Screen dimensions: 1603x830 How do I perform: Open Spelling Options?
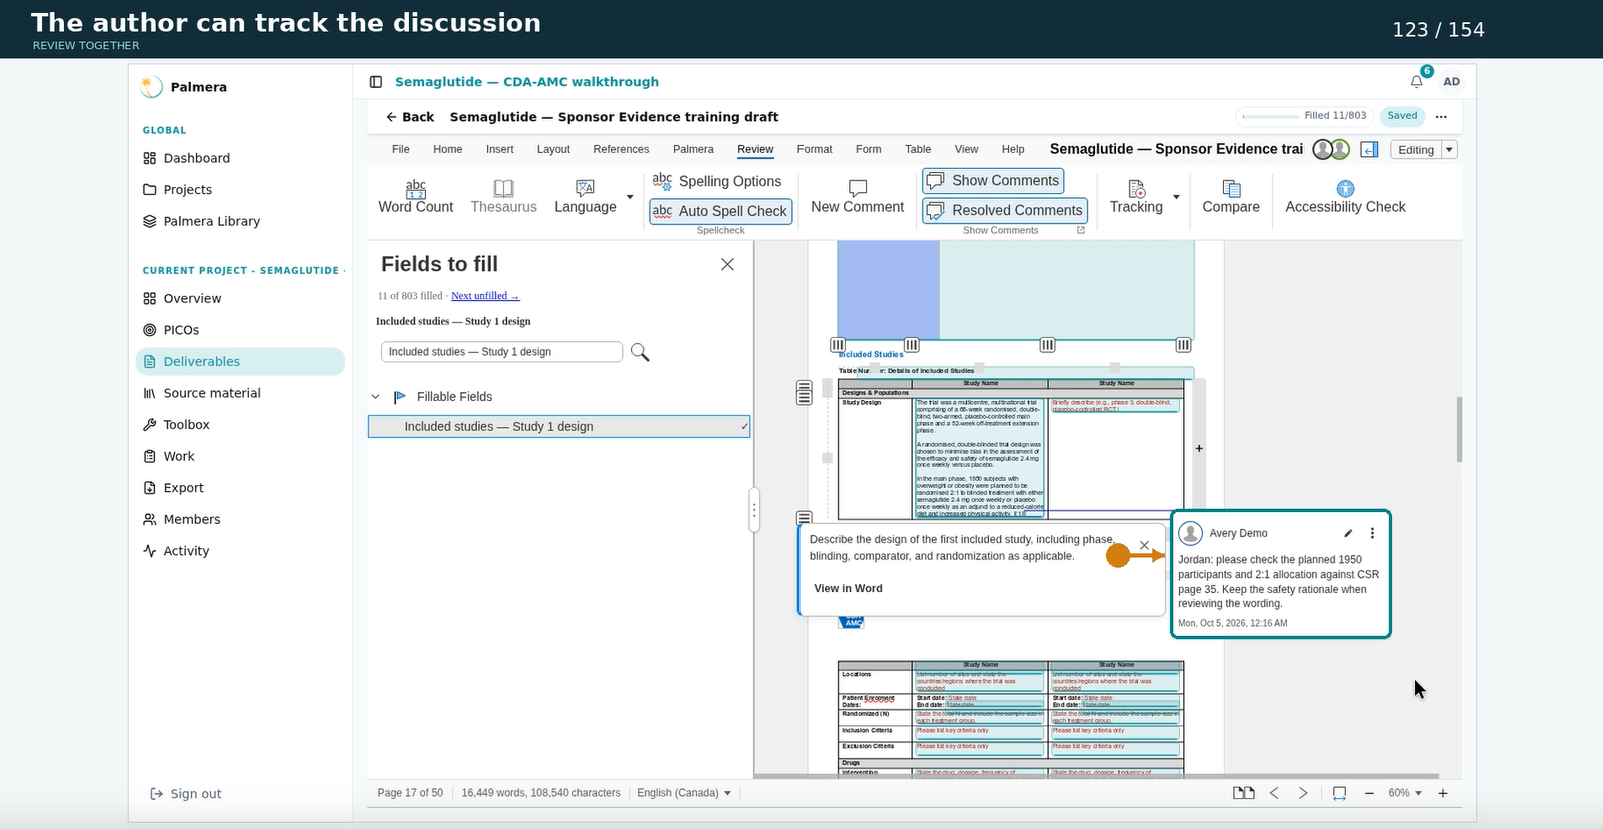tap(716, 181)
